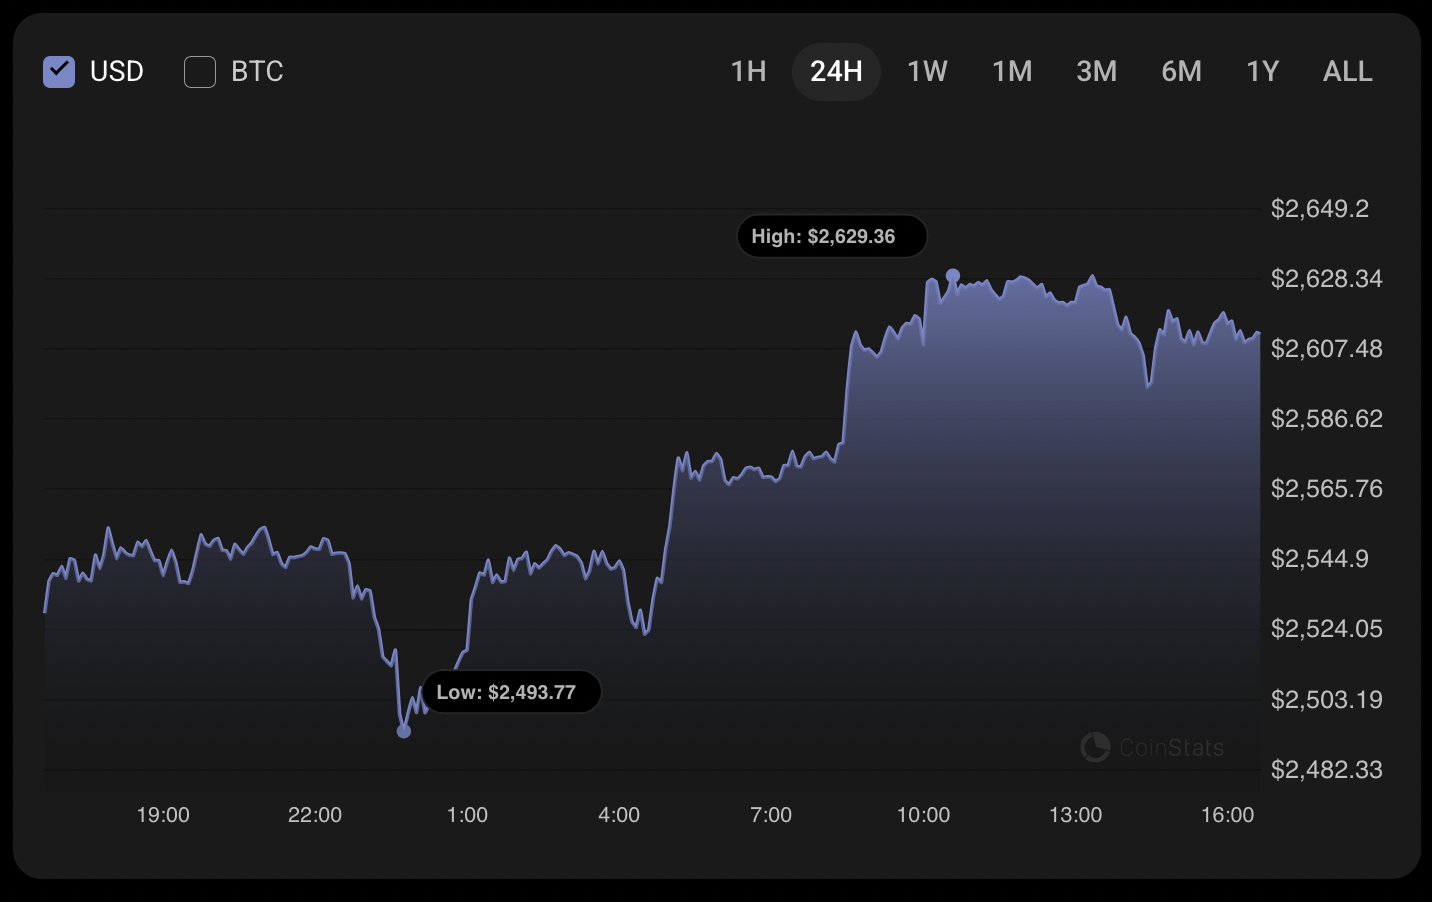Switch to the 1M monthly view
The image size is (1432, 902).
point(1012,71)
